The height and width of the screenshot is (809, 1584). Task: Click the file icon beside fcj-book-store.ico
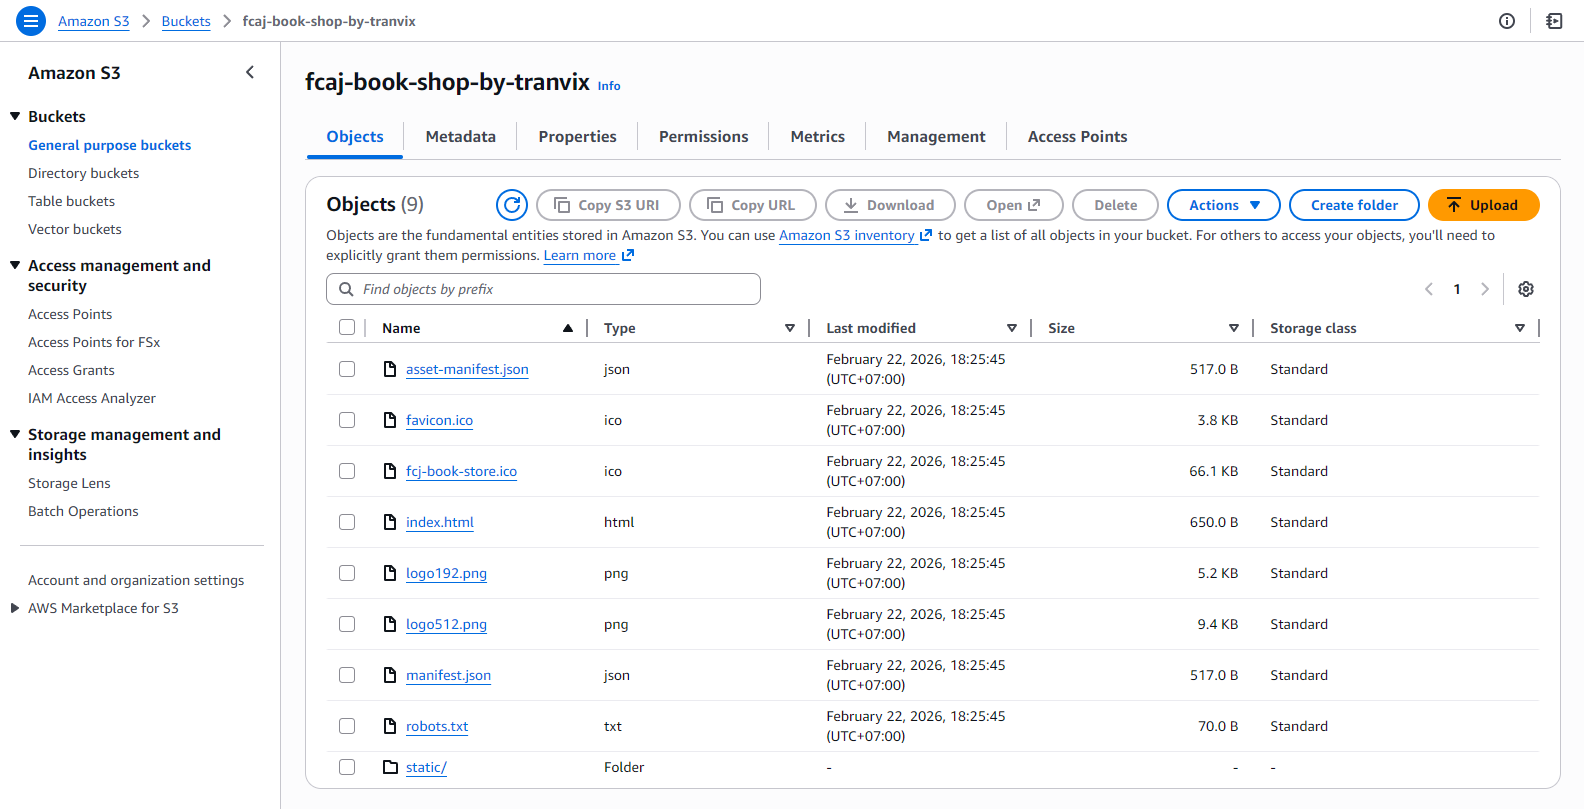(x=390, y=471)
